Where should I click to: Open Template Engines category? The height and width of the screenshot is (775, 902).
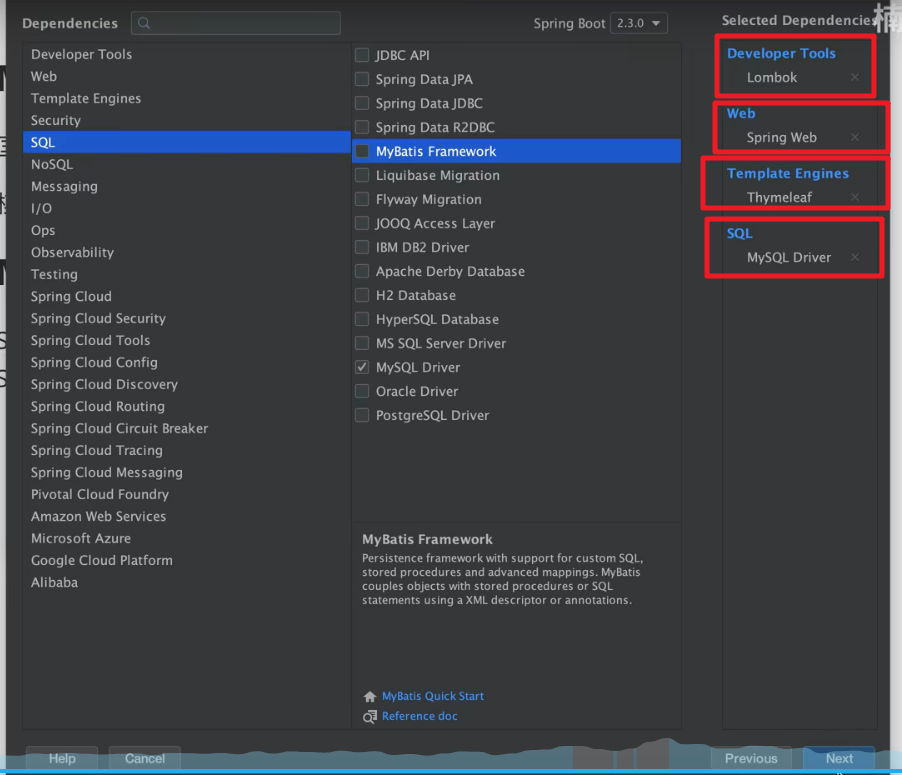pyautogui.click(x=186, y=98)
